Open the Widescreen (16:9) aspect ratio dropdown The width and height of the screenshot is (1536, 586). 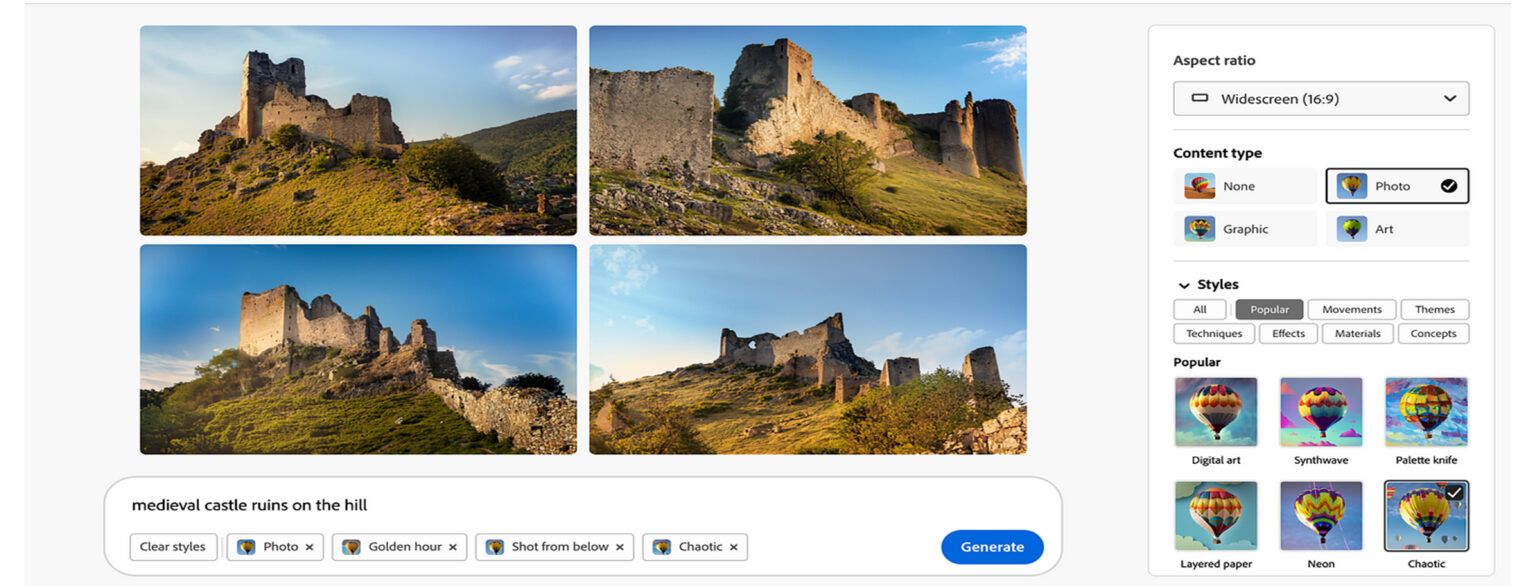[1320, 99]
